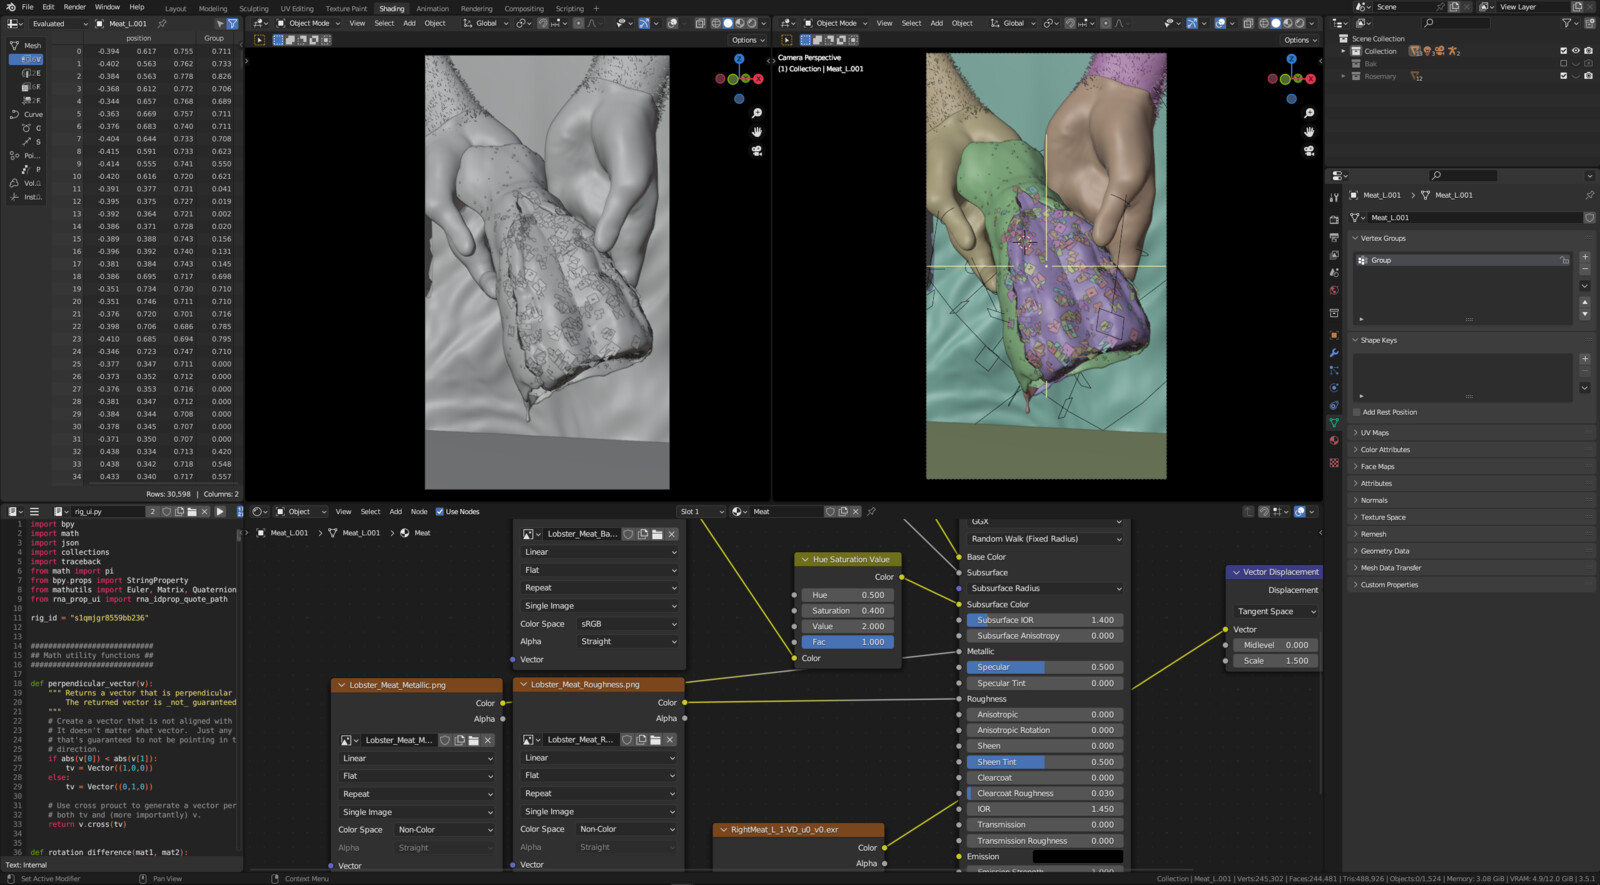The width and height of the screenshot is (1600, 885).
Task: Open image folder icon on Lobster_Meat_Ba... node
Action: (x=657, y=534)
